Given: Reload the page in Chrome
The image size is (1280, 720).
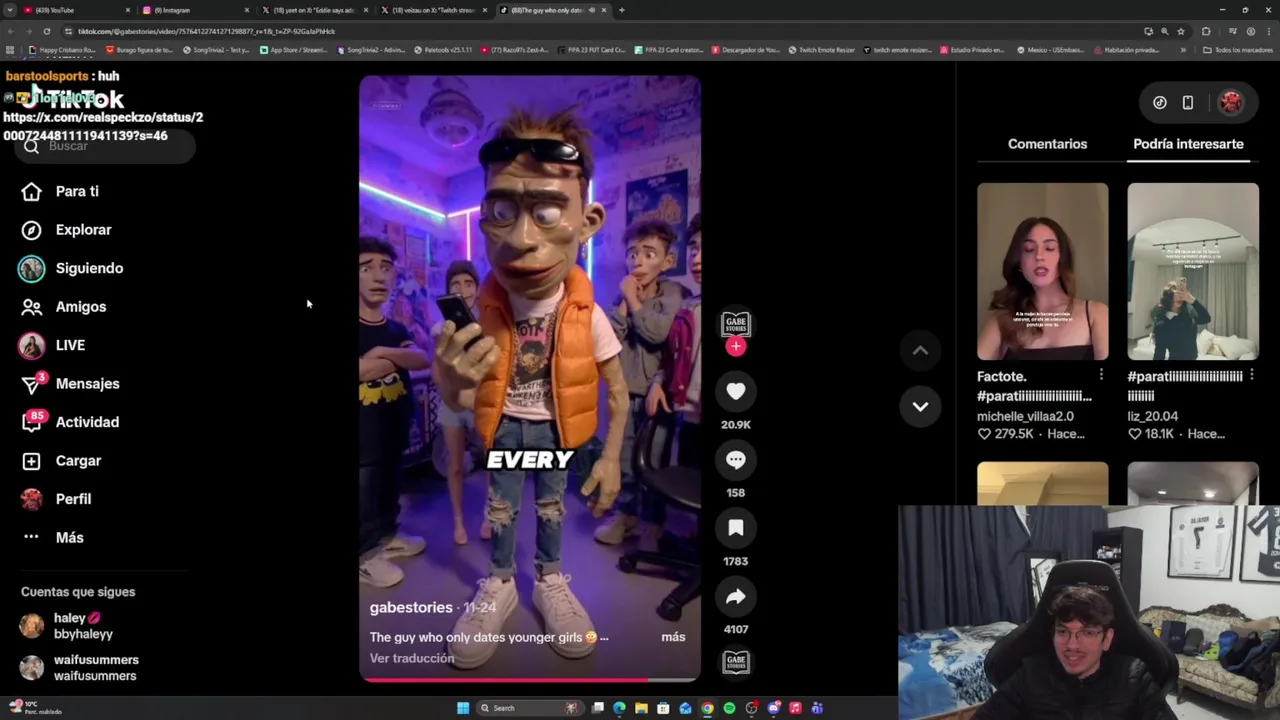Looking at the screenshot, I should tap(46, 31).
